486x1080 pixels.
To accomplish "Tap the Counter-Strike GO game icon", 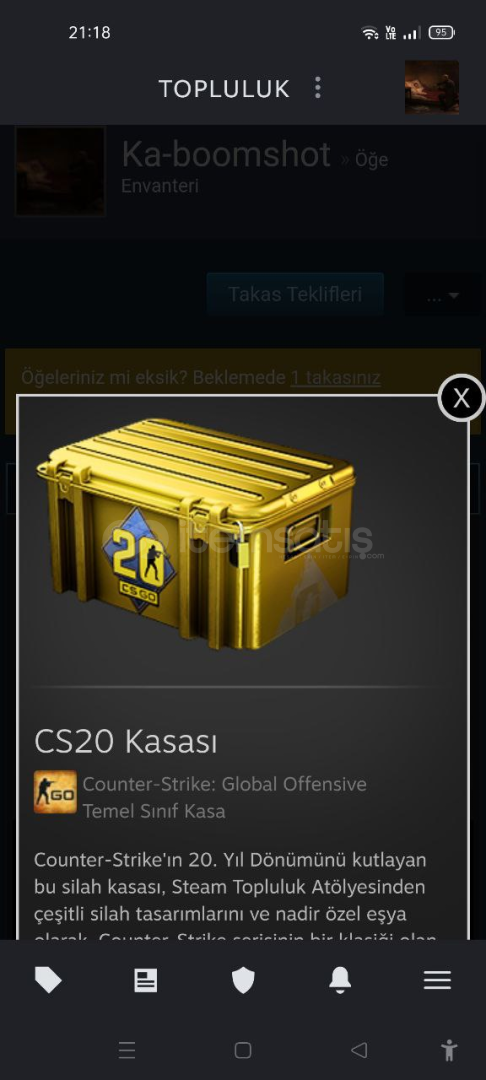I will (x=55, y=791).
